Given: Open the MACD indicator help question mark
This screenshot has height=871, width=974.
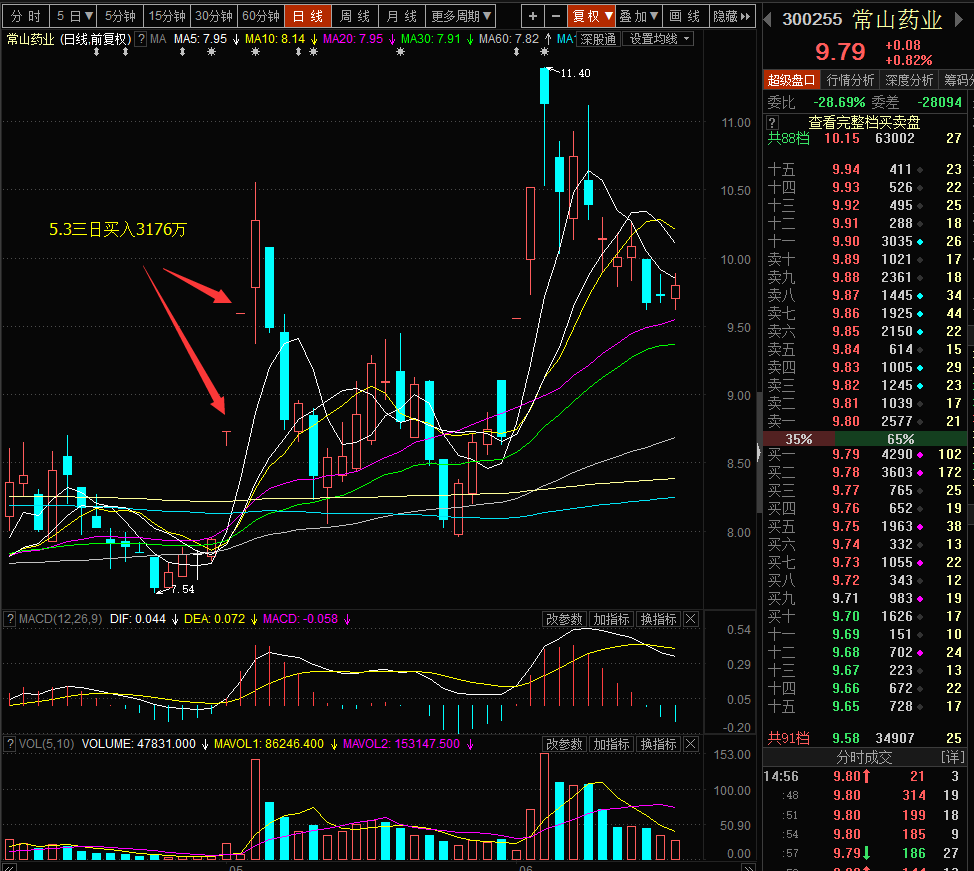Looking at the screenshot, I should [x=10, y=619].
